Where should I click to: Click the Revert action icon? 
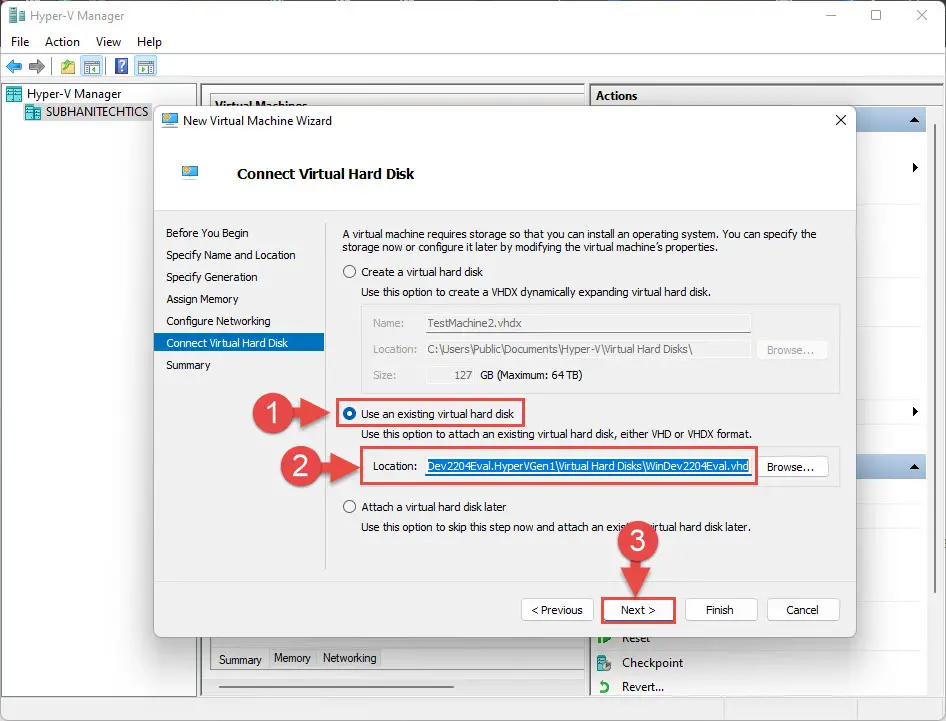tap(604, 687)
